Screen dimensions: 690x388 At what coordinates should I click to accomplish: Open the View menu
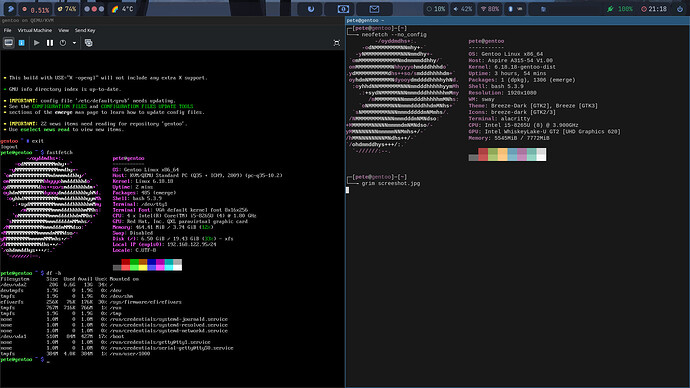pyautogui.click(x=63, y=30)
